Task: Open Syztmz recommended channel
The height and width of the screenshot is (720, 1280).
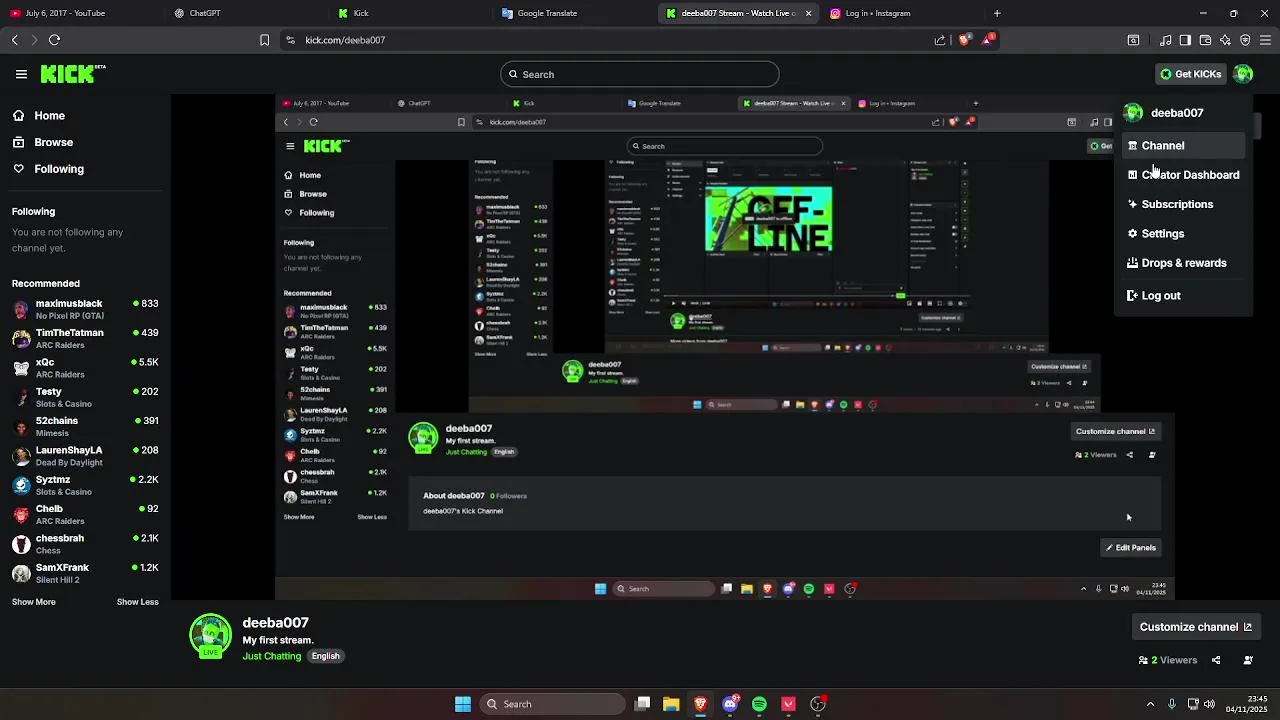Action: point(84,485)
